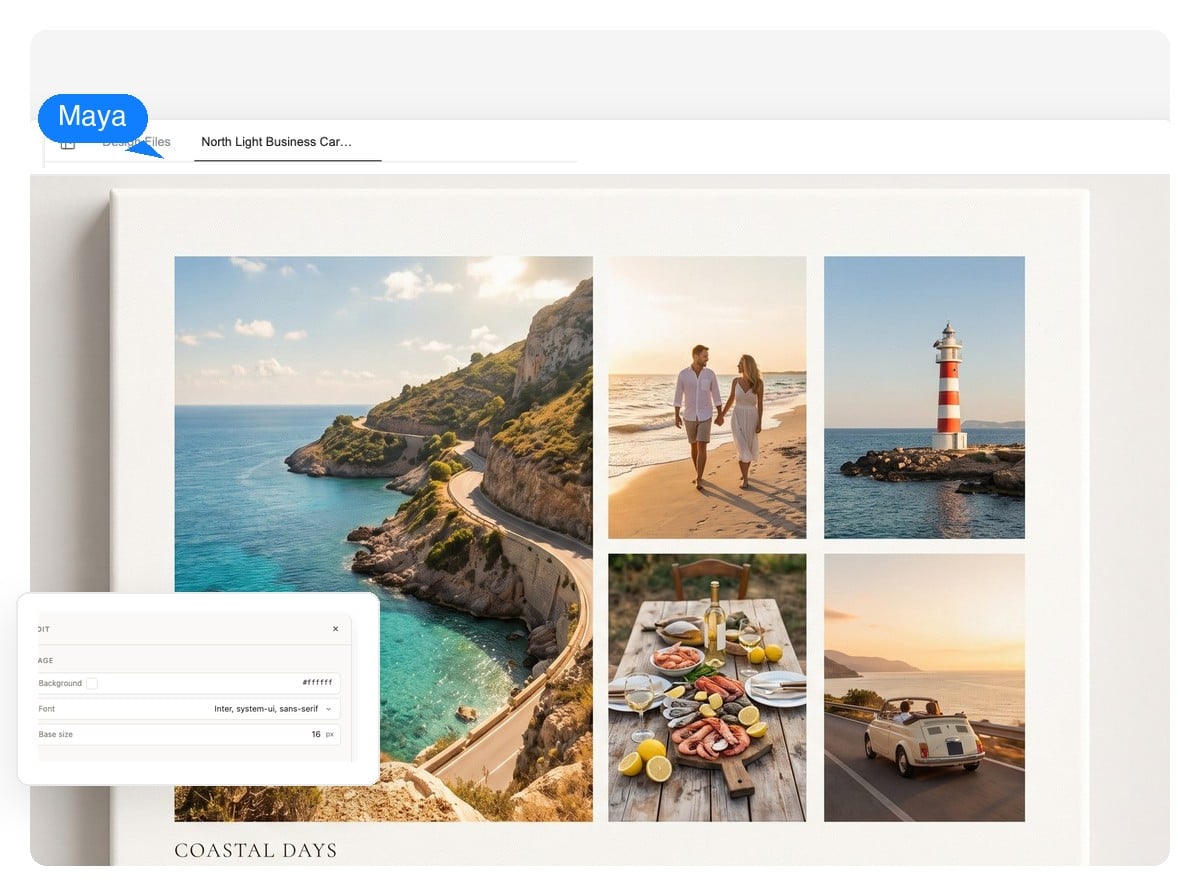Viewport: 1200px width, 896px height.
Task: Close the edit panel with the X
Action: click(335, 629)
